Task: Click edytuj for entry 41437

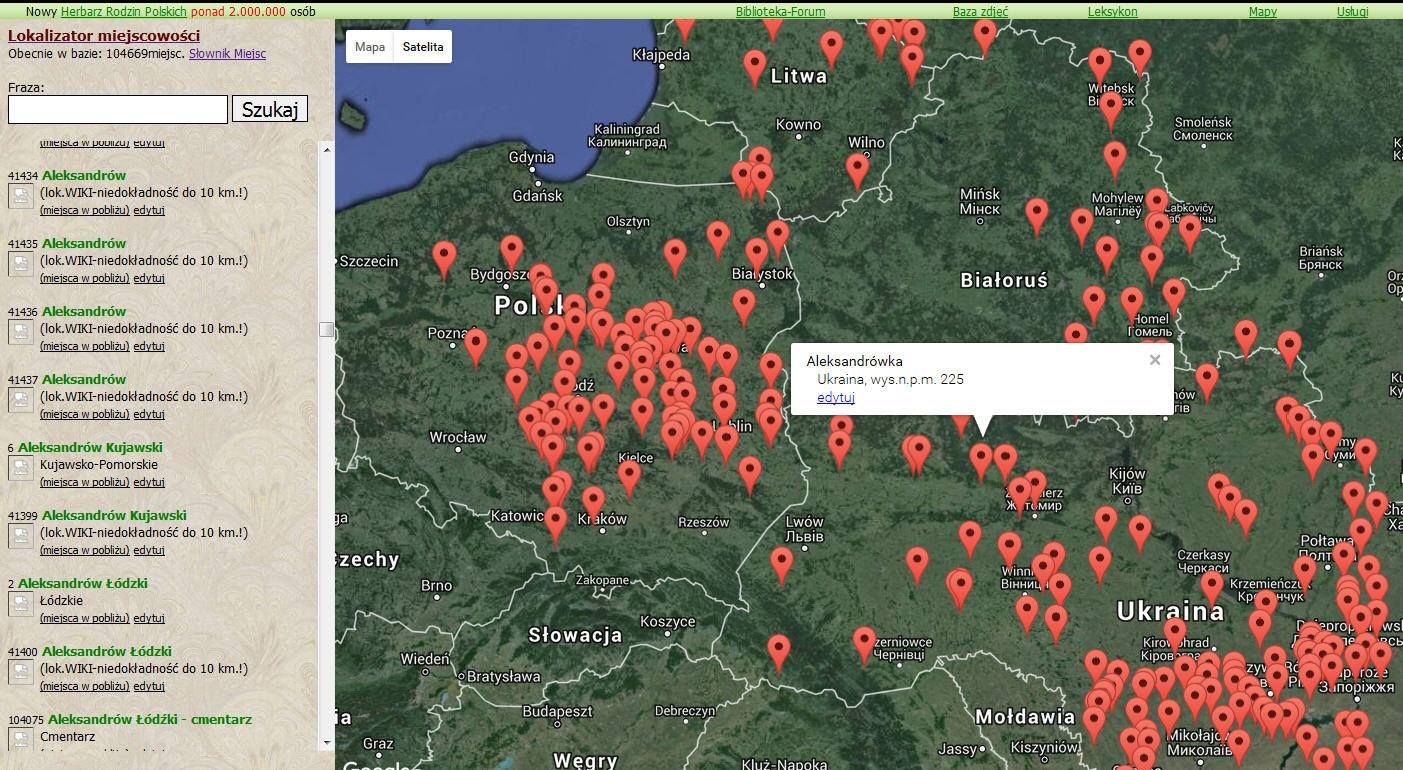Action: pyautogui.click(x=149, y=414)
